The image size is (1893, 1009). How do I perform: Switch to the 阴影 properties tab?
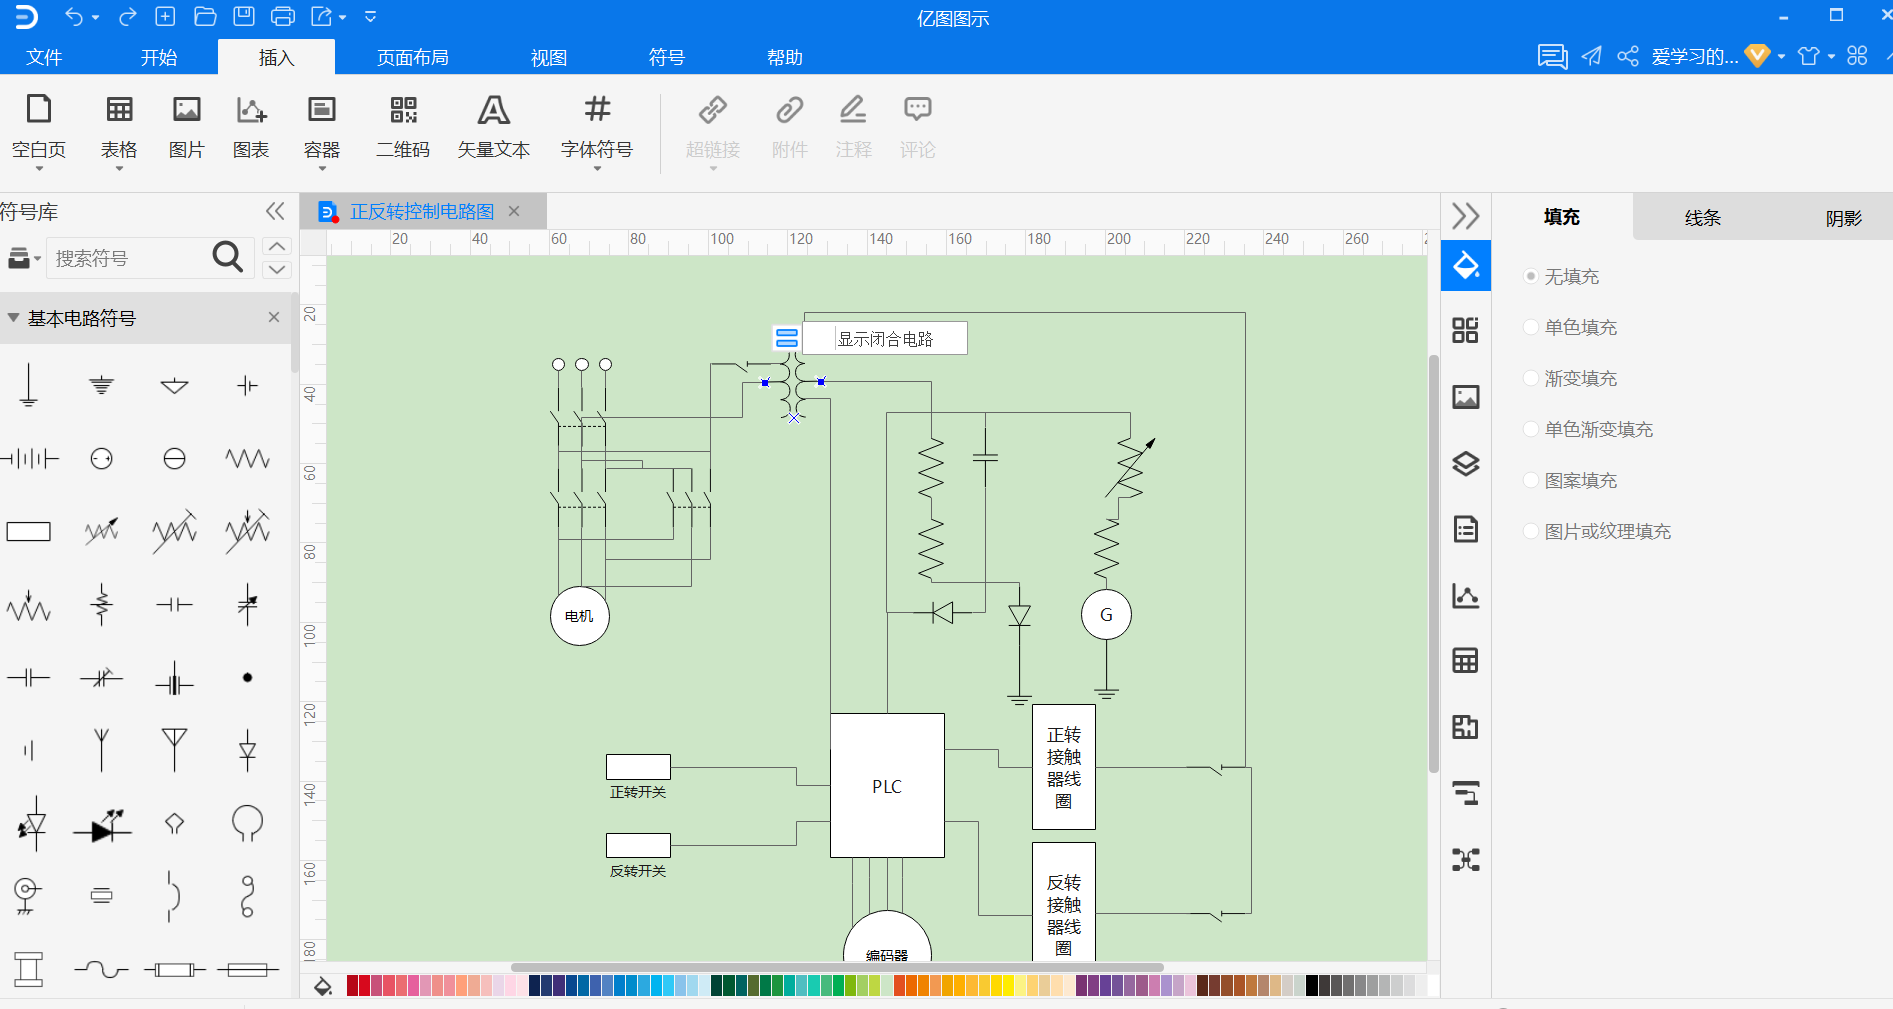pos(1844,217)
